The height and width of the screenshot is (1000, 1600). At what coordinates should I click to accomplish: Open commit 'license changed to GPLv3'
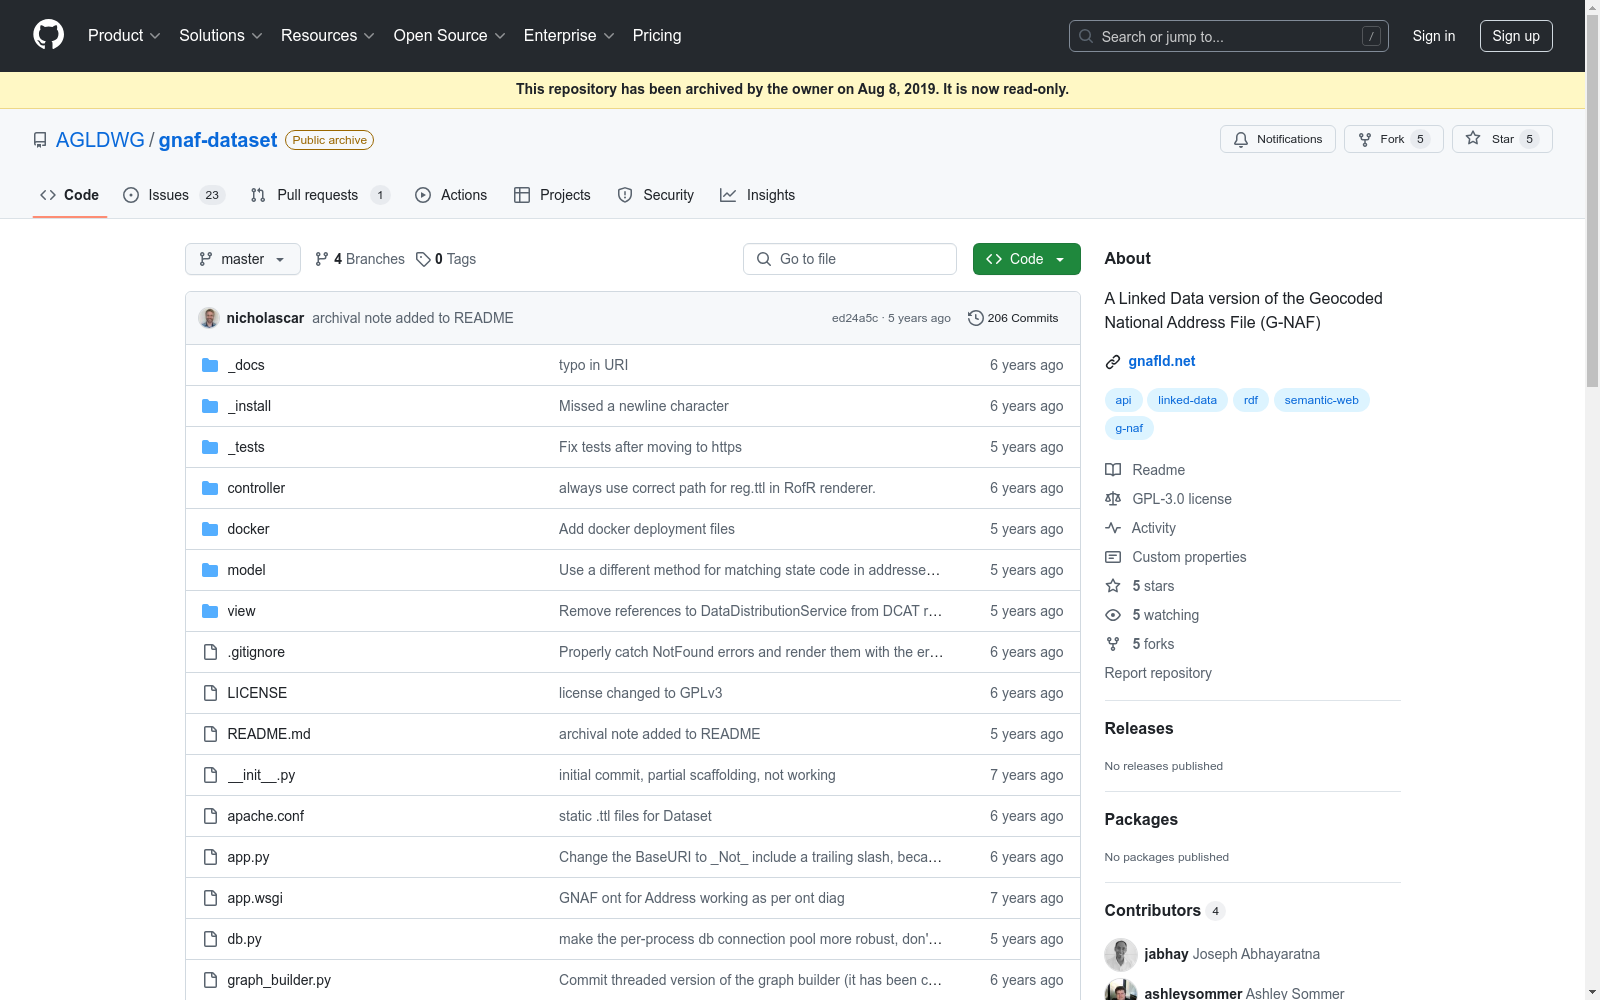[640, 693]
